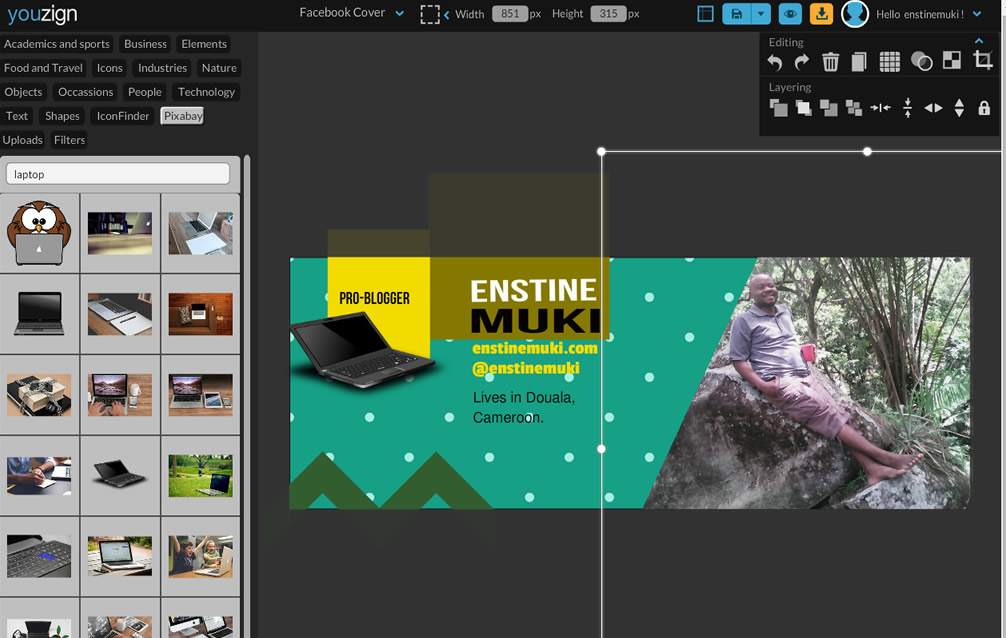
Task: Edit the Height field showing 315
Action: coord(608,13)
